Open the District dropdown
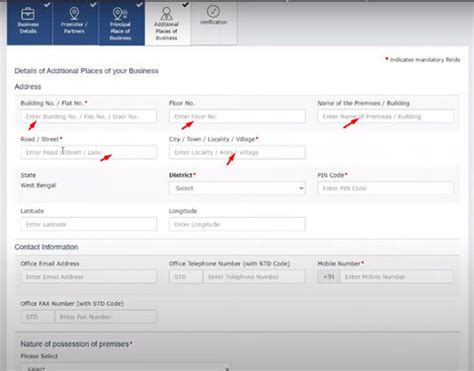The width and height of the screenshot is (474, 371). [x=237, y=188]
